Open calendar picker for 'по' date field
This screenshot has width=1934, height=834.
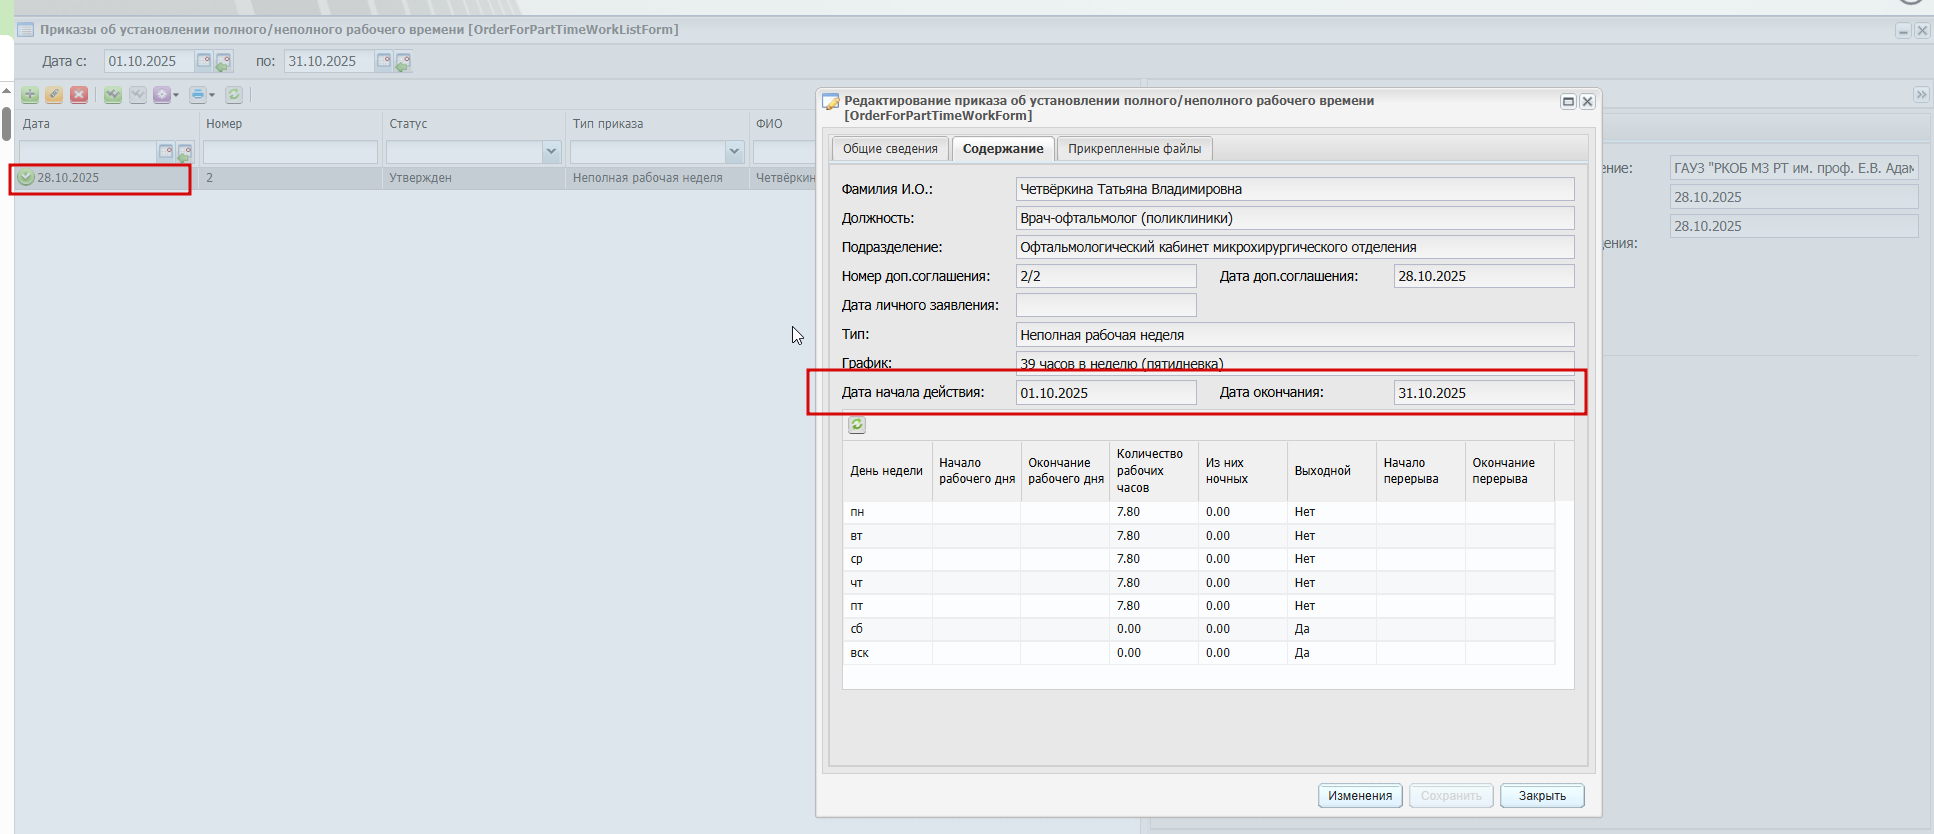pos(384,61)
